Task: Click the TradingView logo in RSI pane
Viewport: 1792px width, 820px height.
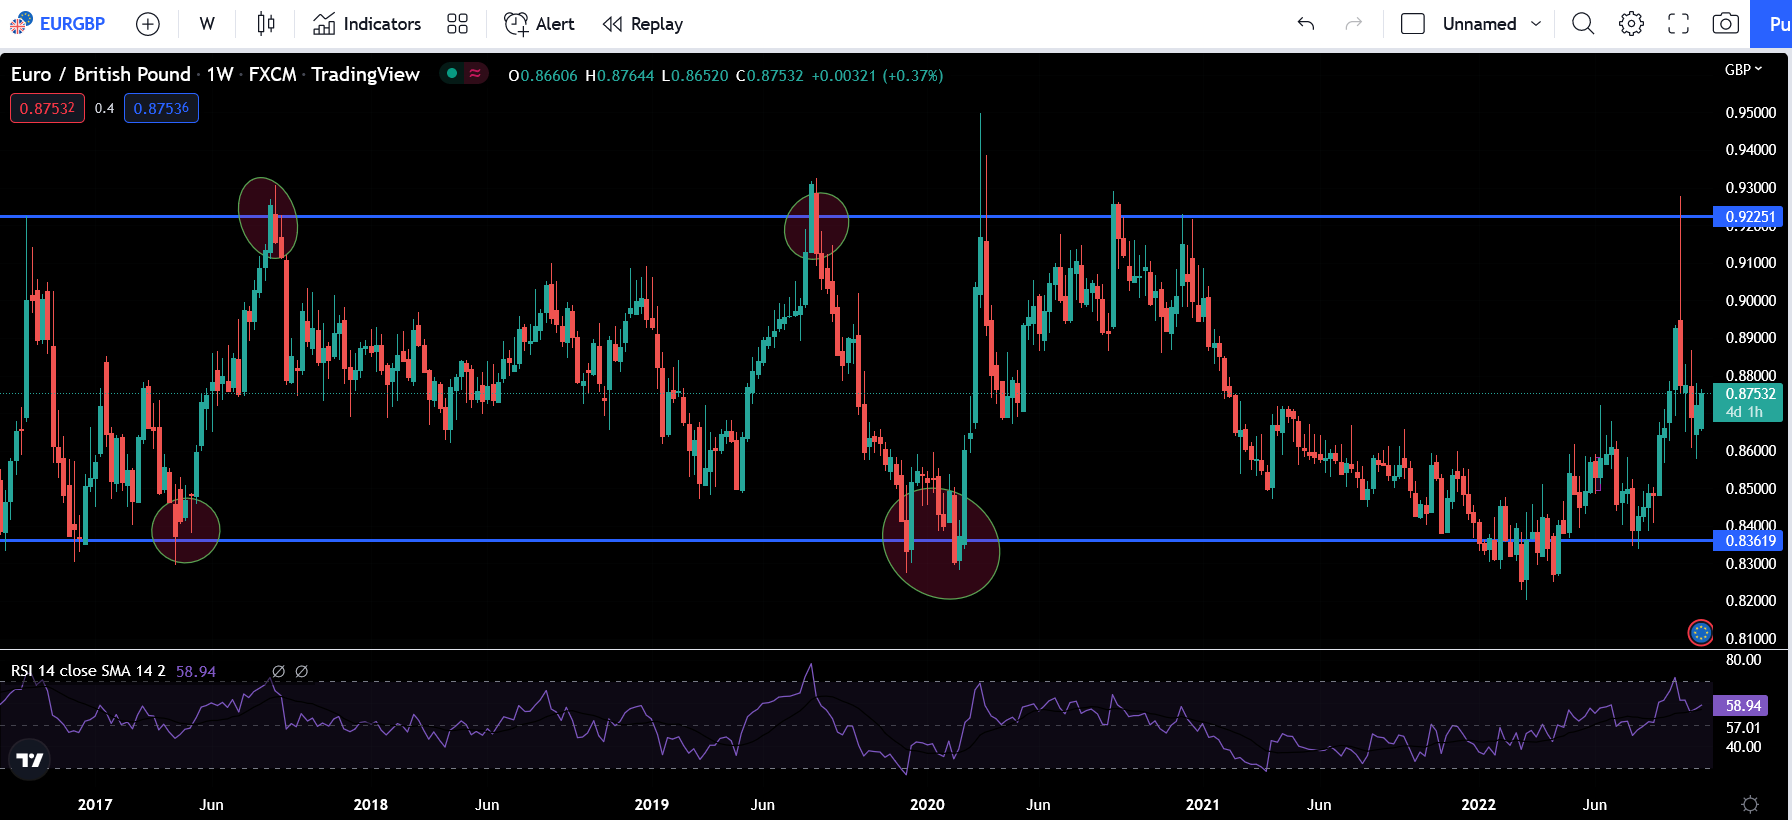Action: (x=30, y=761)
